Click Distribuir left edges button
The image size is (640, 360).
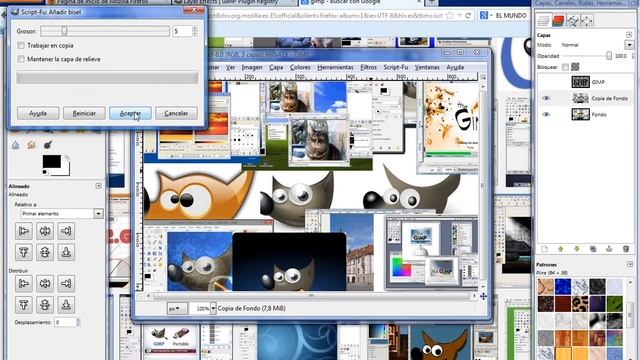(x=24, y=283)
